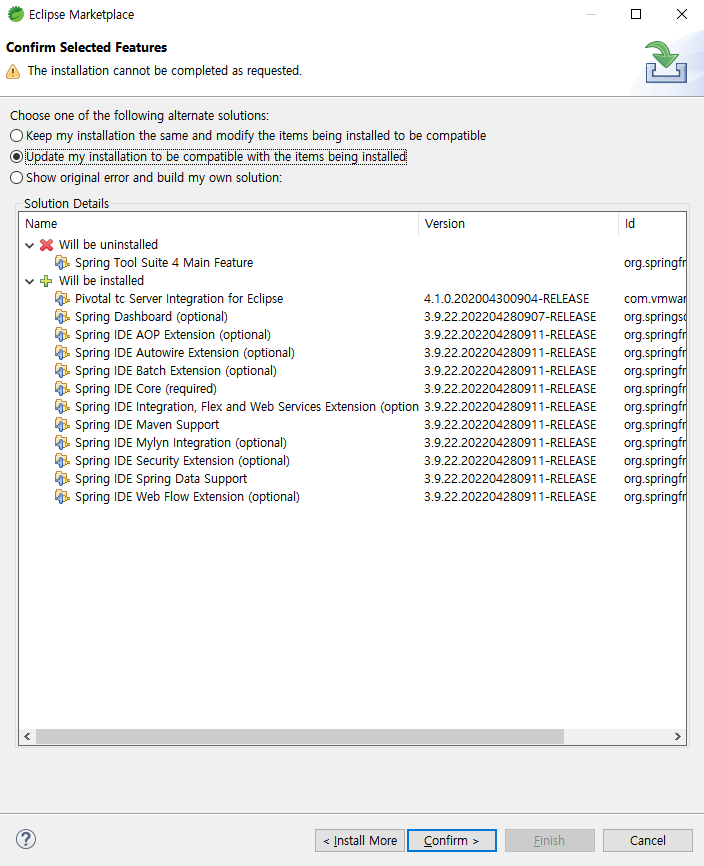Select Keep my installation the same option

pos(248,136)
